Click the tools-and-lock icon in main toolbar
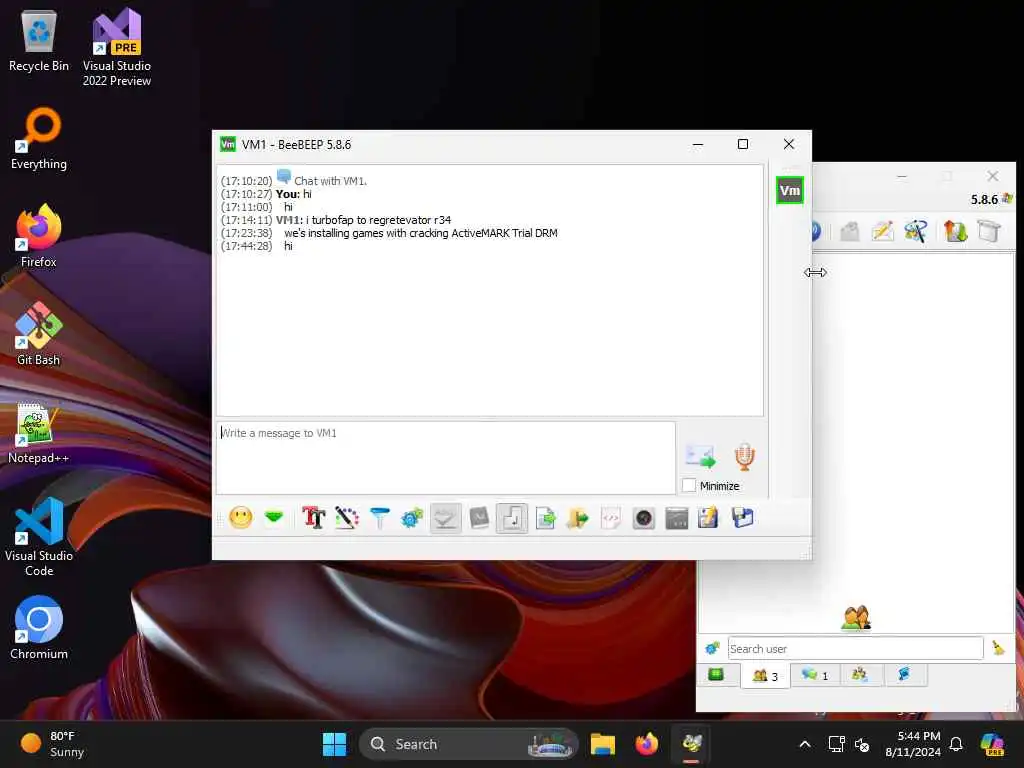Image resolution: width=1024 pixels, height=768 pixels. click(916, 231)
